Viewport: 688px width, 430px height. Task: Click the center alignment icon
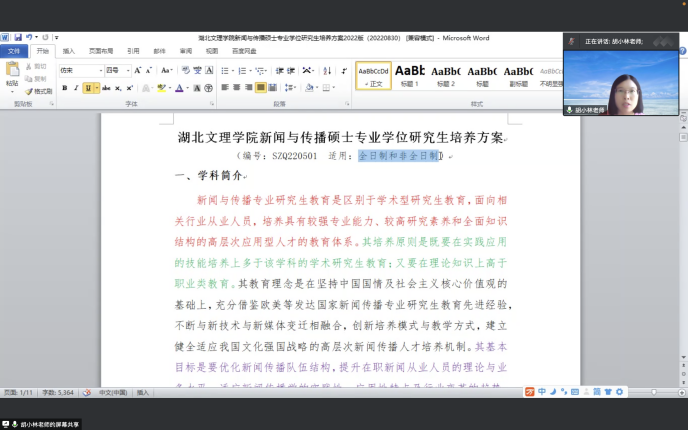[x=237, y=88]
